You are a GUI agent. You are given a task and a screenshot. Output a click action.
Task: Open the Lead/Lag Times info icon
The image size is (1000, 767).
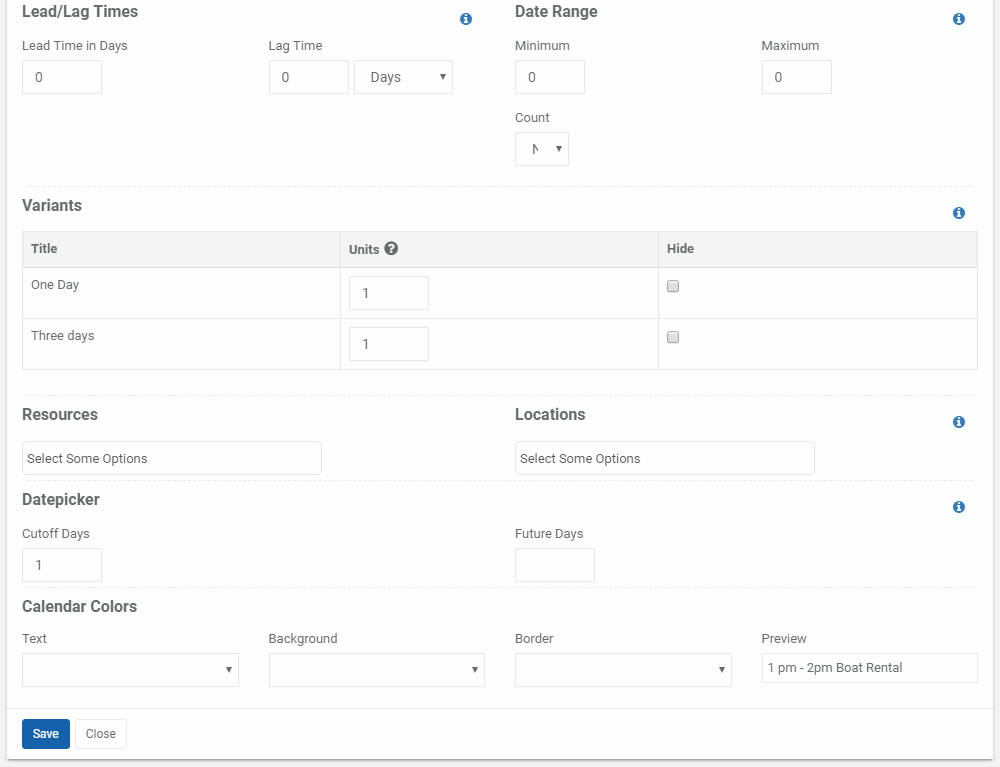pos(466,19)
